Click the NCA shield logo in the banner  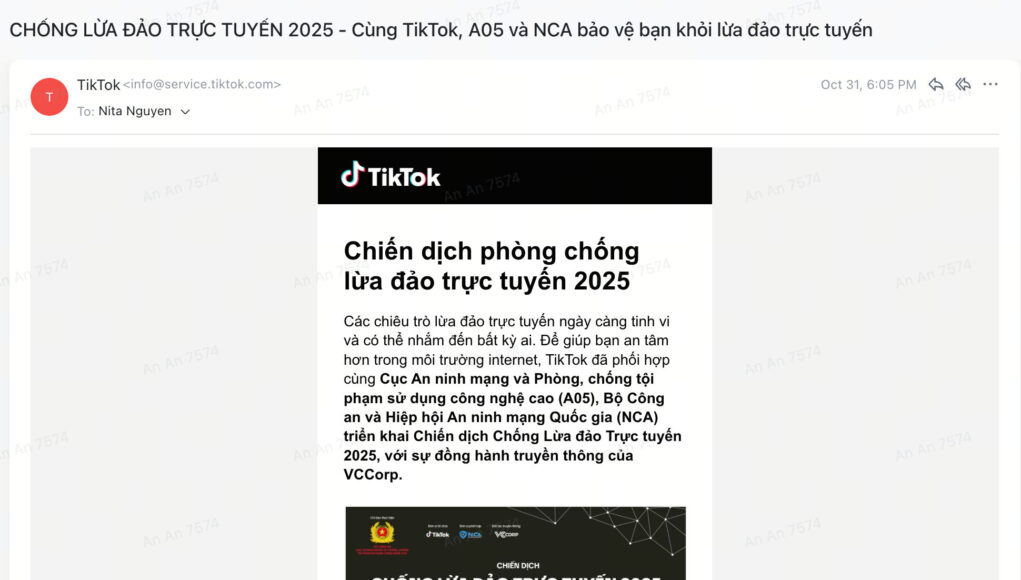(x=470, y=534)
